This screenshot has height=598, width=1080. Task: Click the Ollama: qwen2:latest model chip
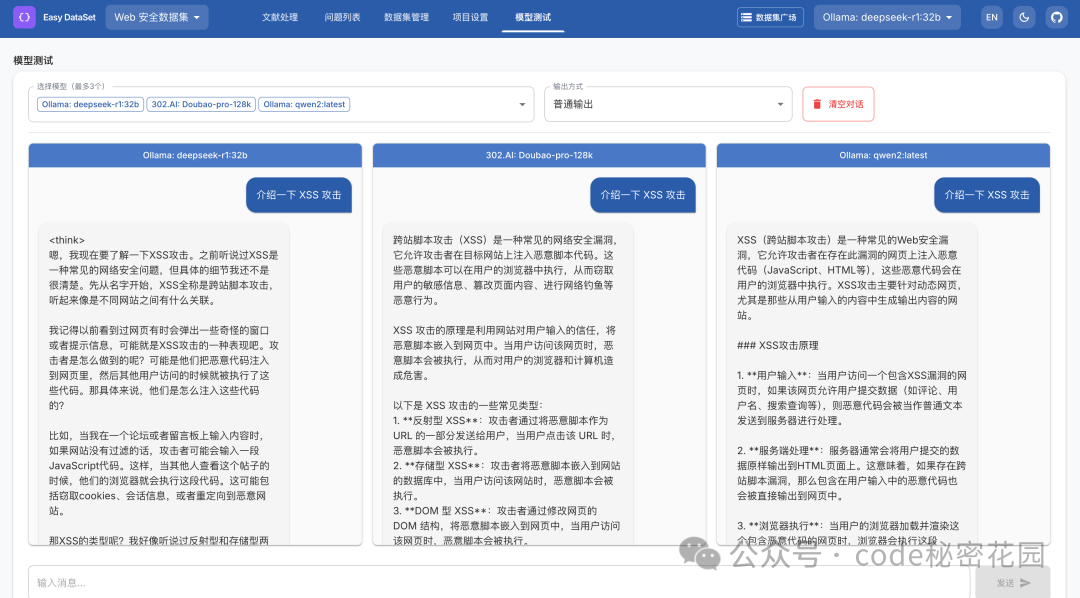click(304, 104)
